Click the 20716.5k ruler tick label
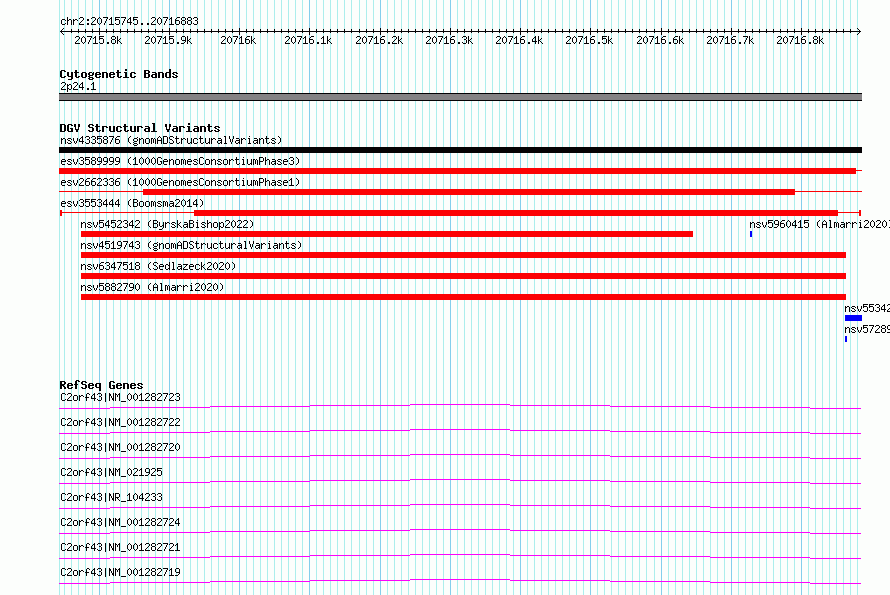 click(589, 40)
